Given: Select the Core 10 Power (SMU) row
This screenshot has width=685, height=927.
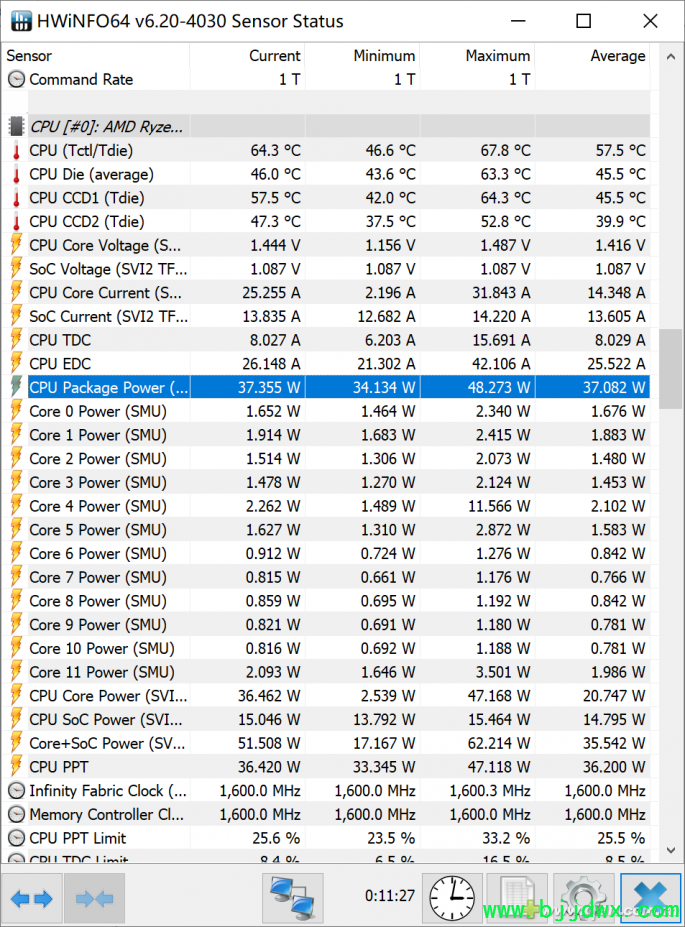Looking at the screenshot, I should tap(326, 649).
